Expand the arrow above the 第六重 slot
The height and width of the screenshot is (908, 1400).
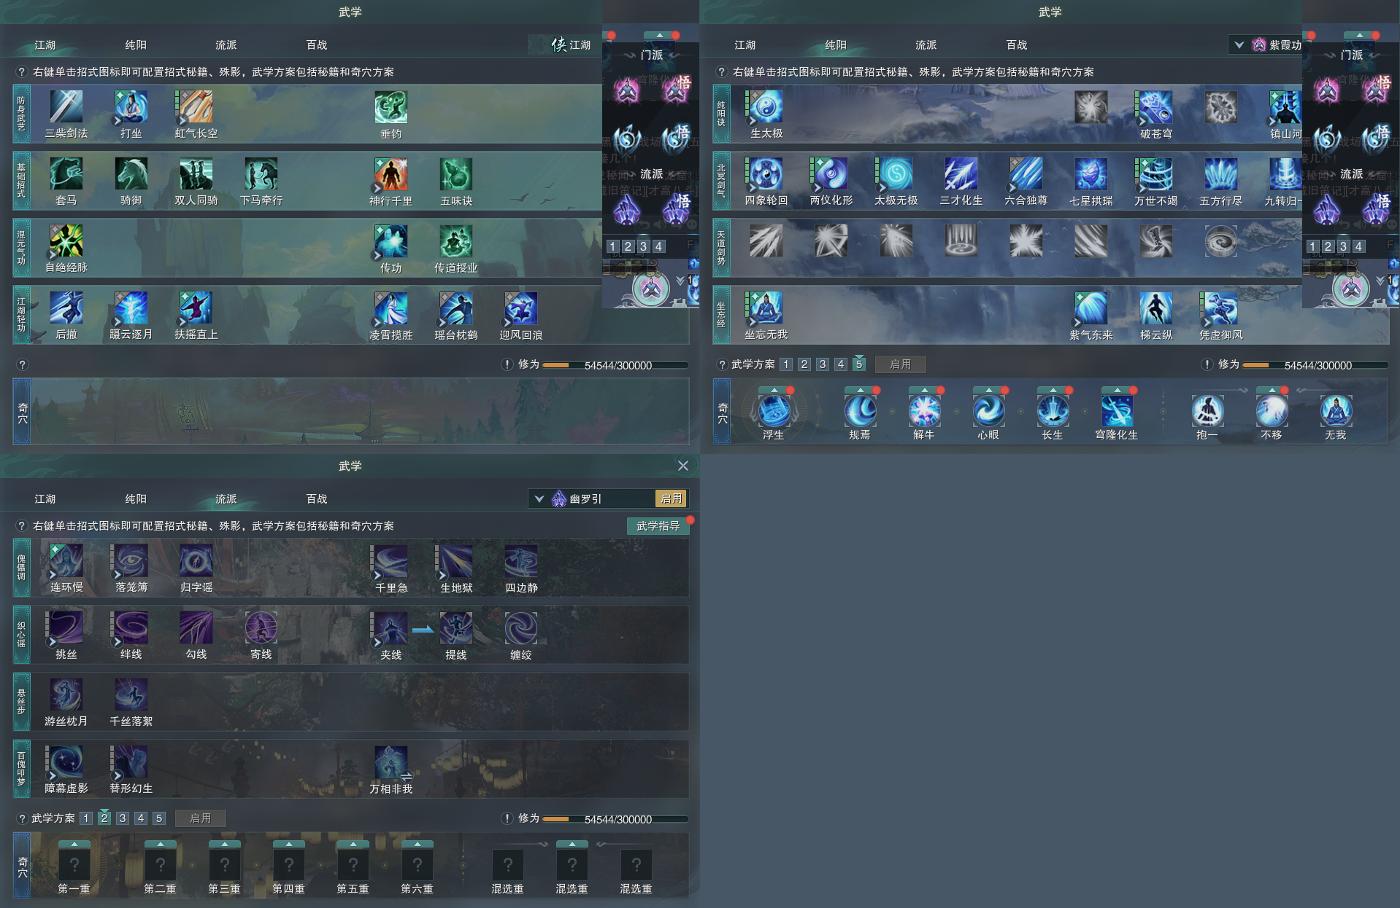click(x=417, y=844)
